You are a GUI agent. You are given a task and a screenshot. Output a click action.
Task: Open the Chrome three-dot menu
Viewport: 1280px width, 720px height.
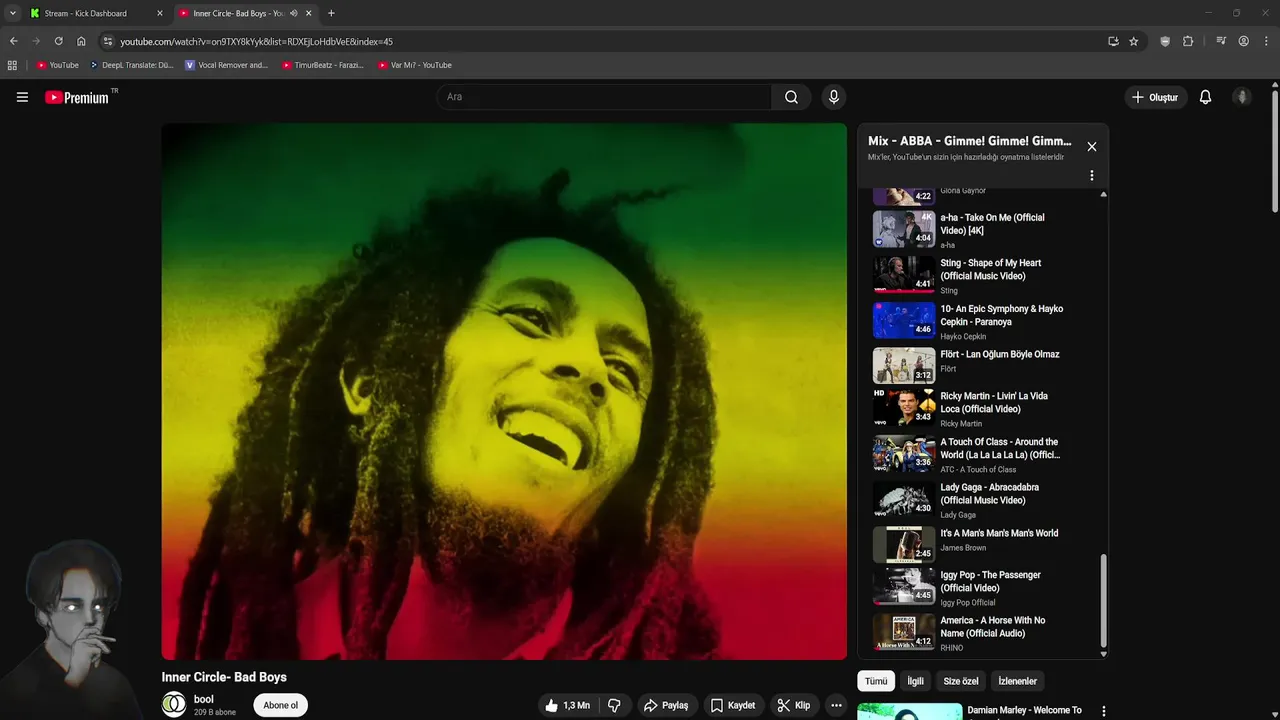click(x=1266, y=41)
